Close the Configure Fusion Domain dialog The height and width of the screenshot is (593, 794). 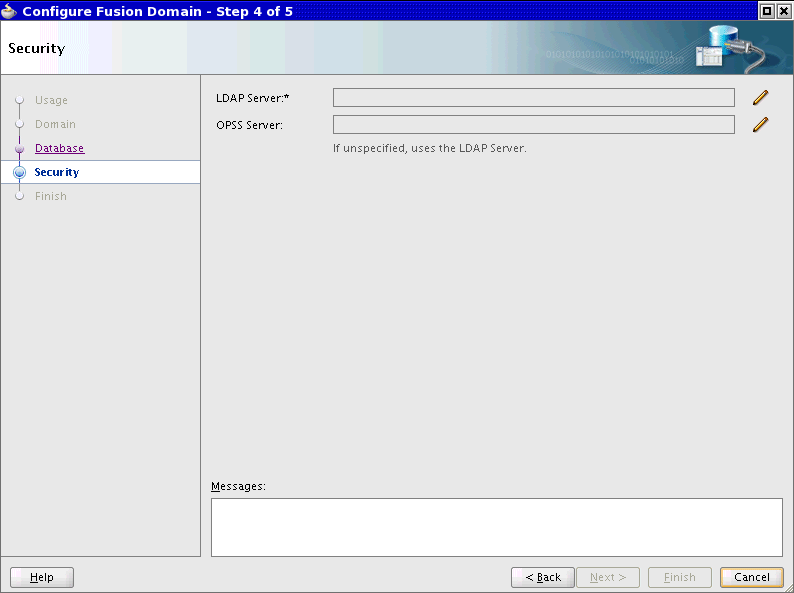783,11
